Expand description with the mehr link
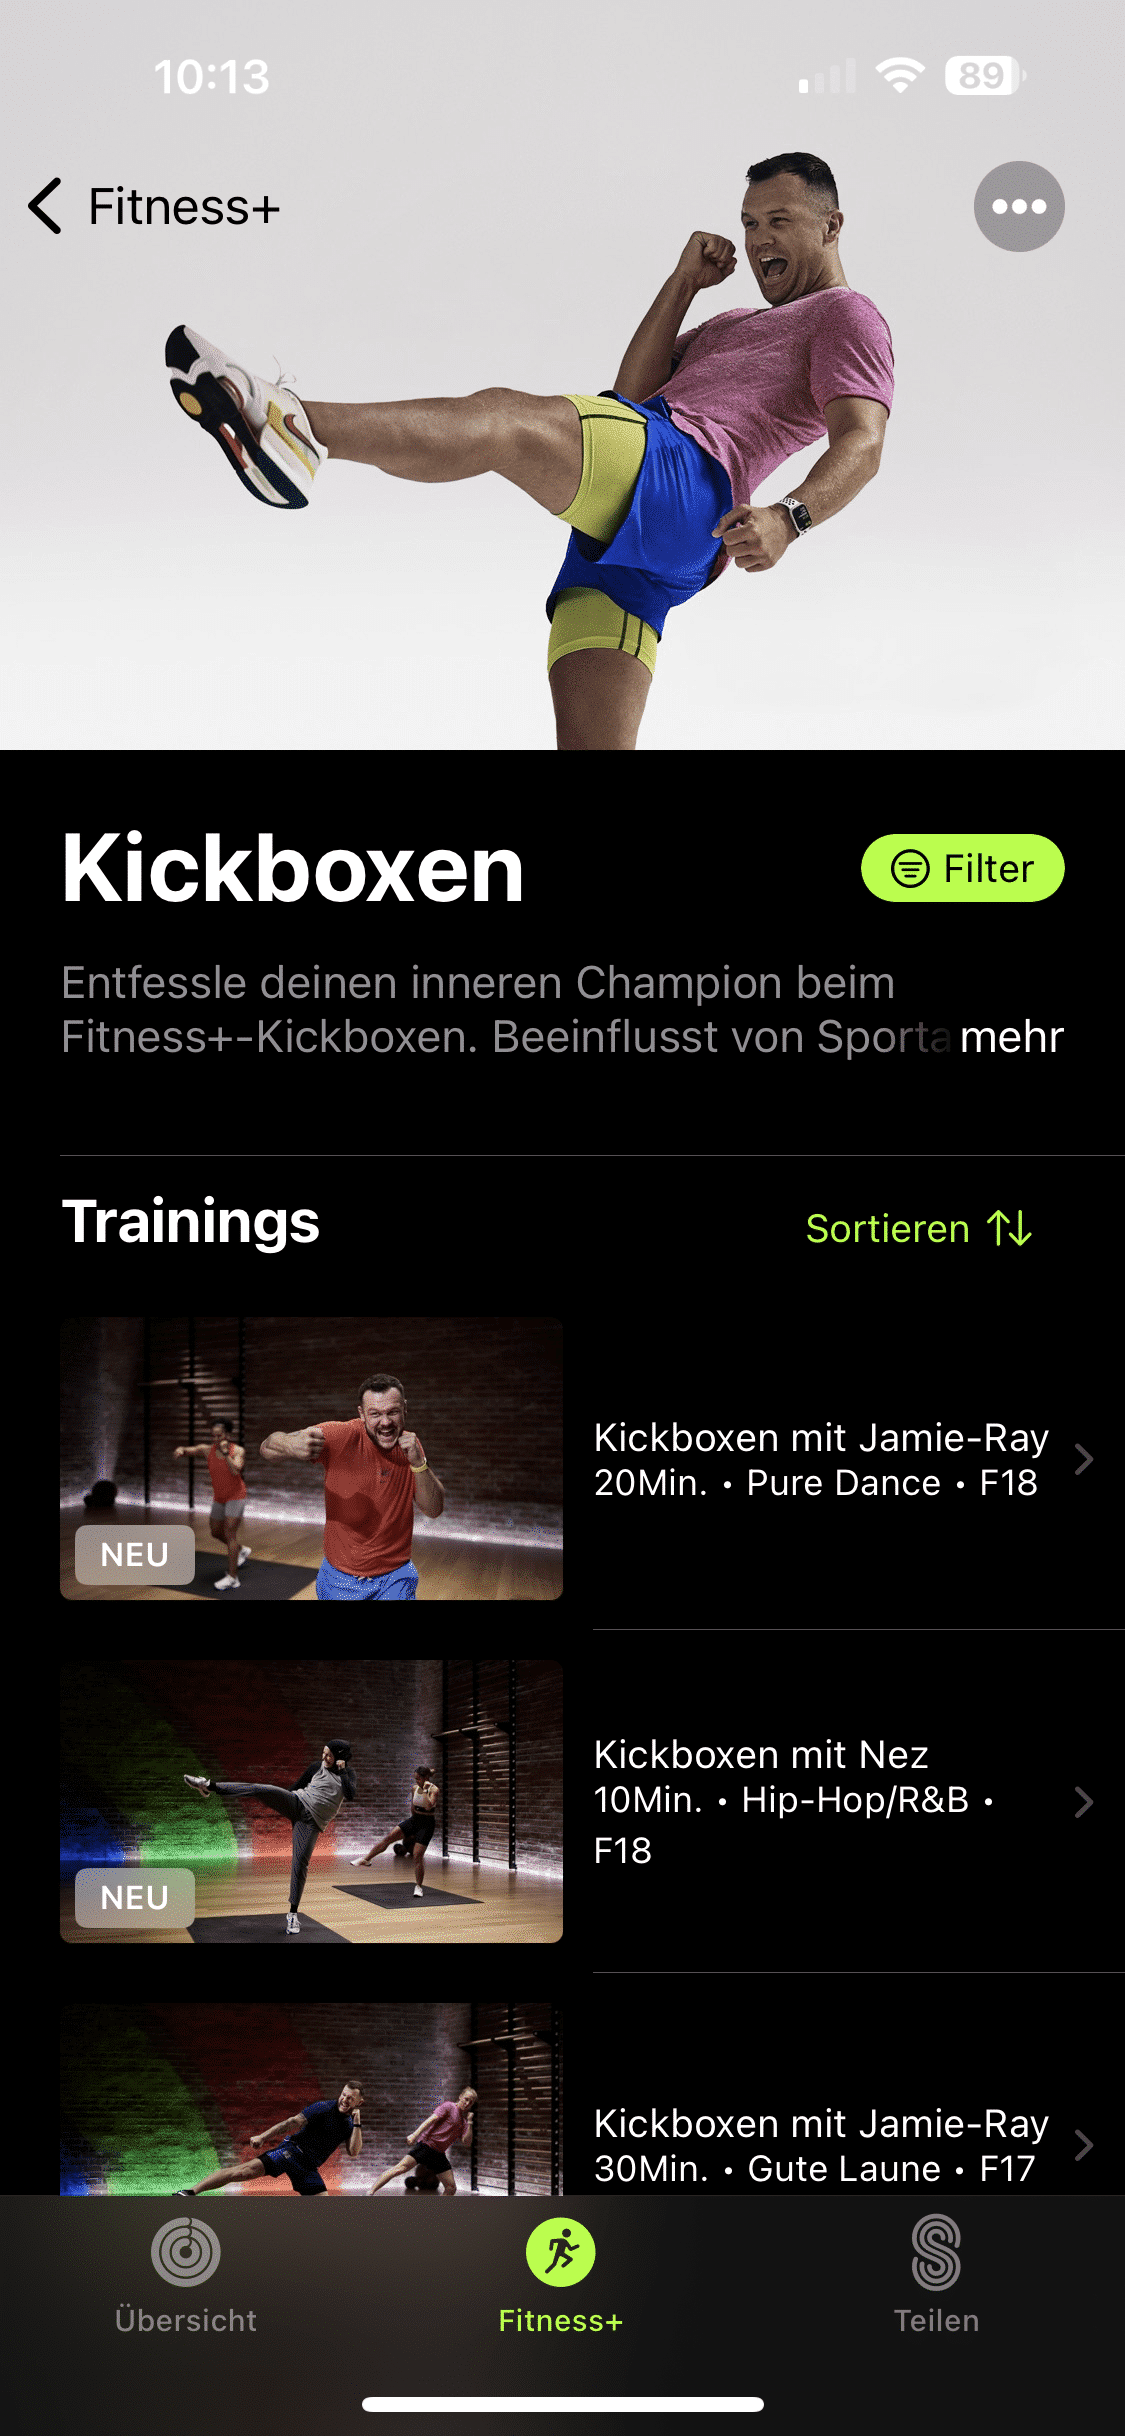This screenshot has height=2436, width=1125. click(1011, 1037)
